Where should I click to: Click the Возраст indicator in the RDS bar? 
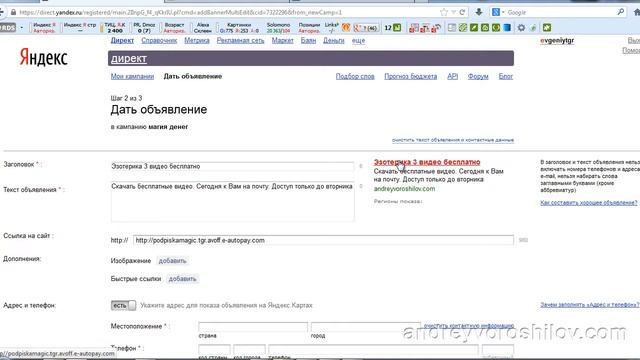click(x=174, y=28)
